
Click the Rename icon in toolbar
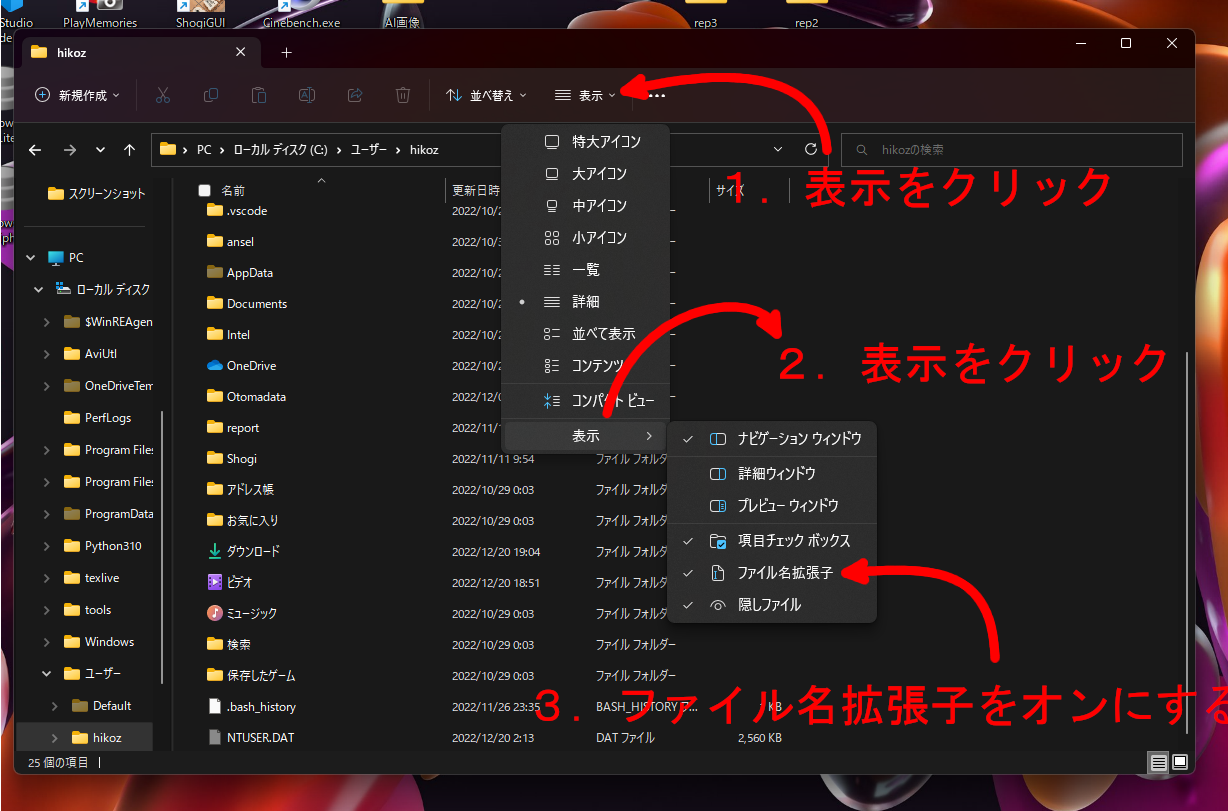pyautogui.click(x=307, y=95)
